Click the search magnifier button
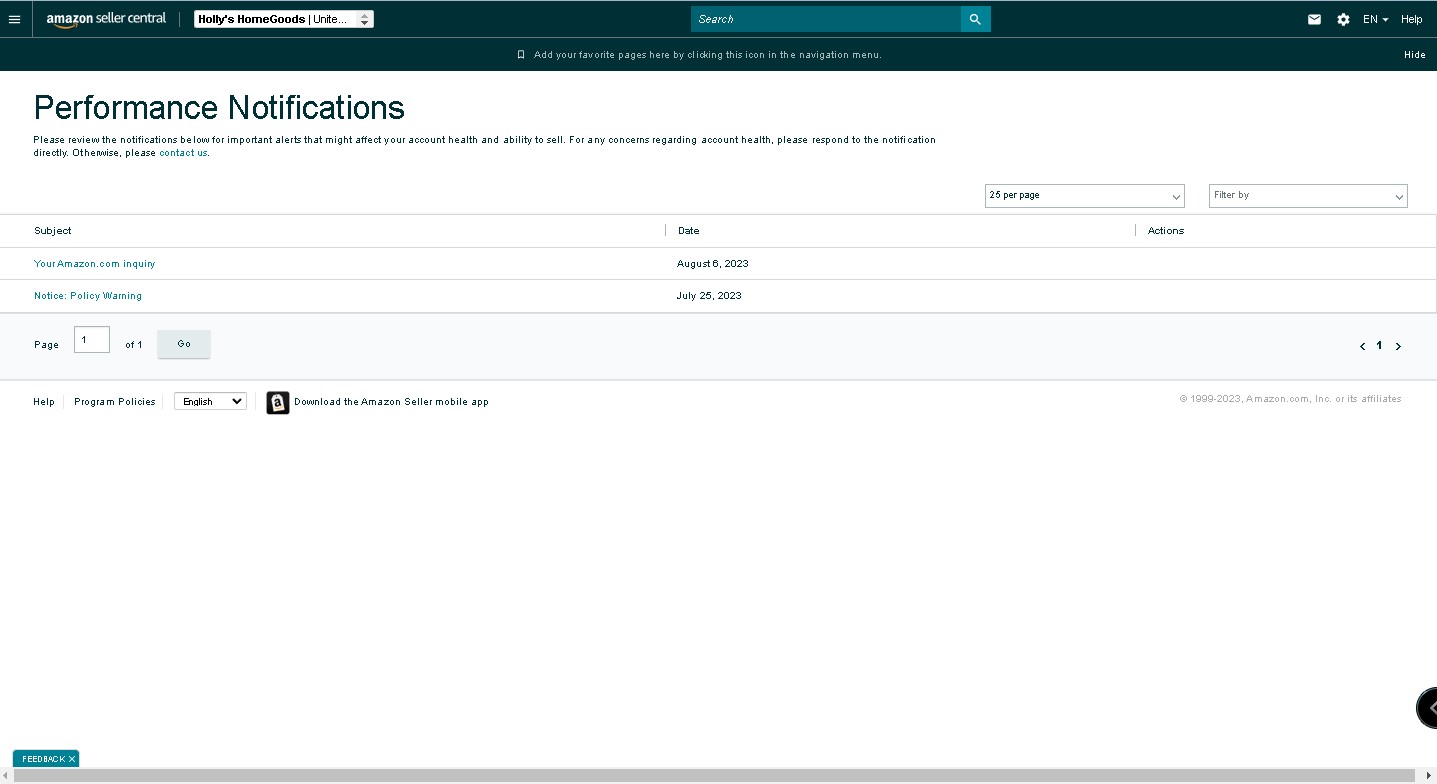 coord(975,19)
